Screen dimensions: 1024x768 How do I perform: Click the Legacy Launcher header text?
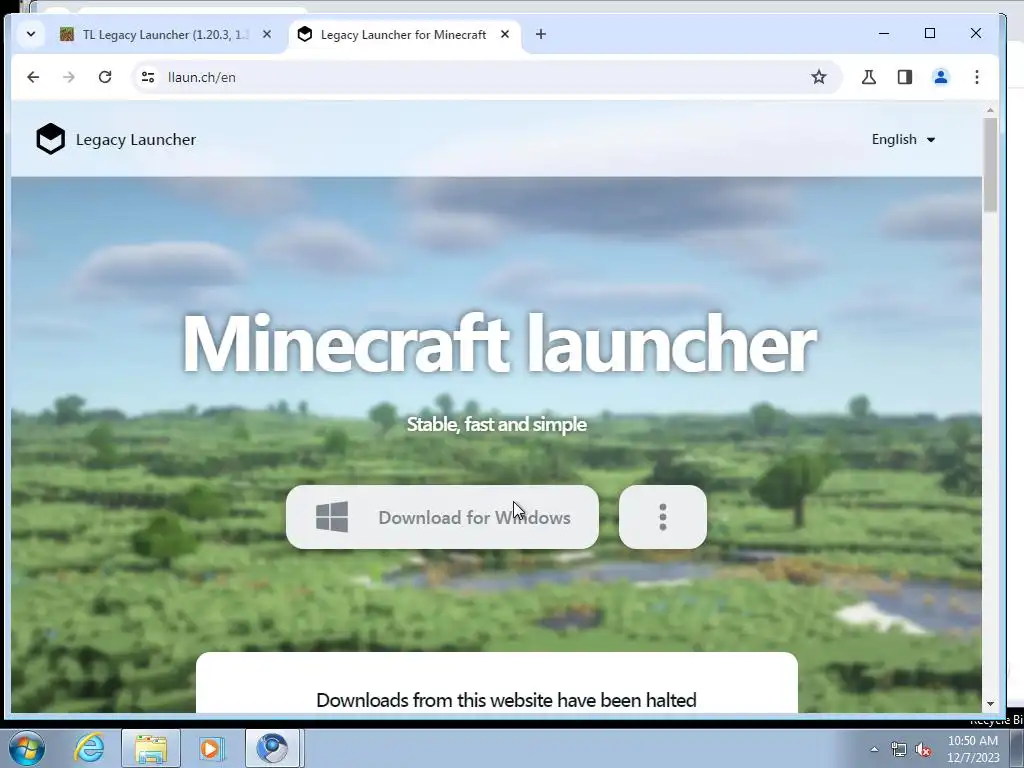(x=136, y=140)
